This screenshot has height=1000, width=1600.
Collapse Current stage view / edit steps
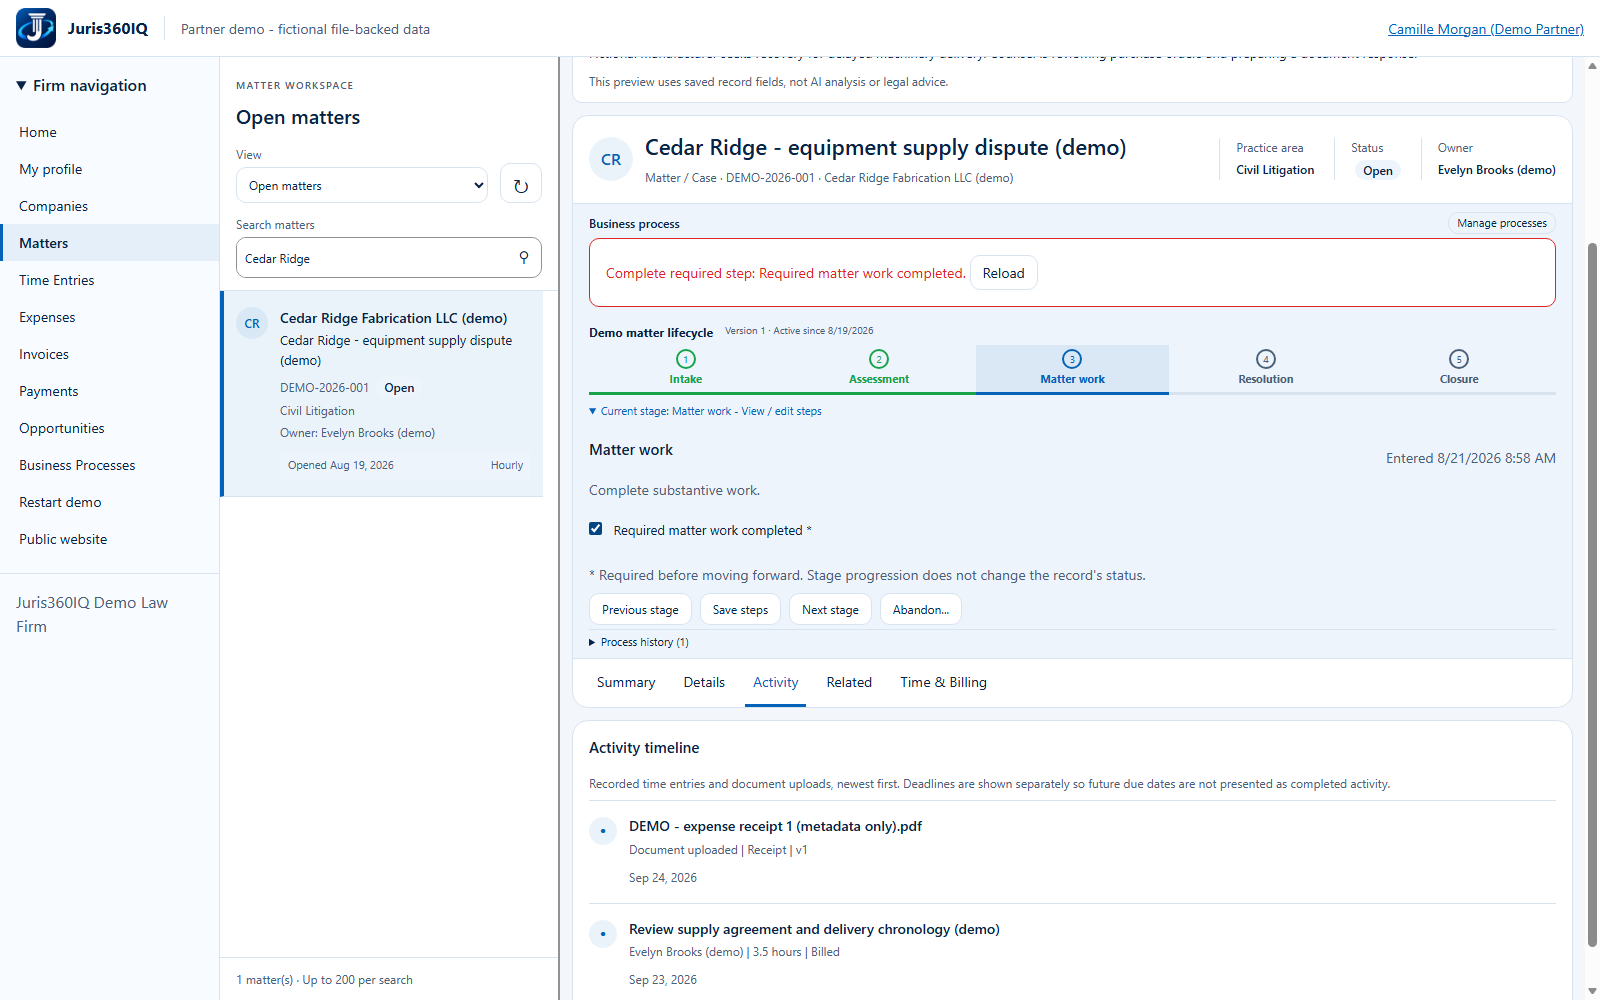705,411
